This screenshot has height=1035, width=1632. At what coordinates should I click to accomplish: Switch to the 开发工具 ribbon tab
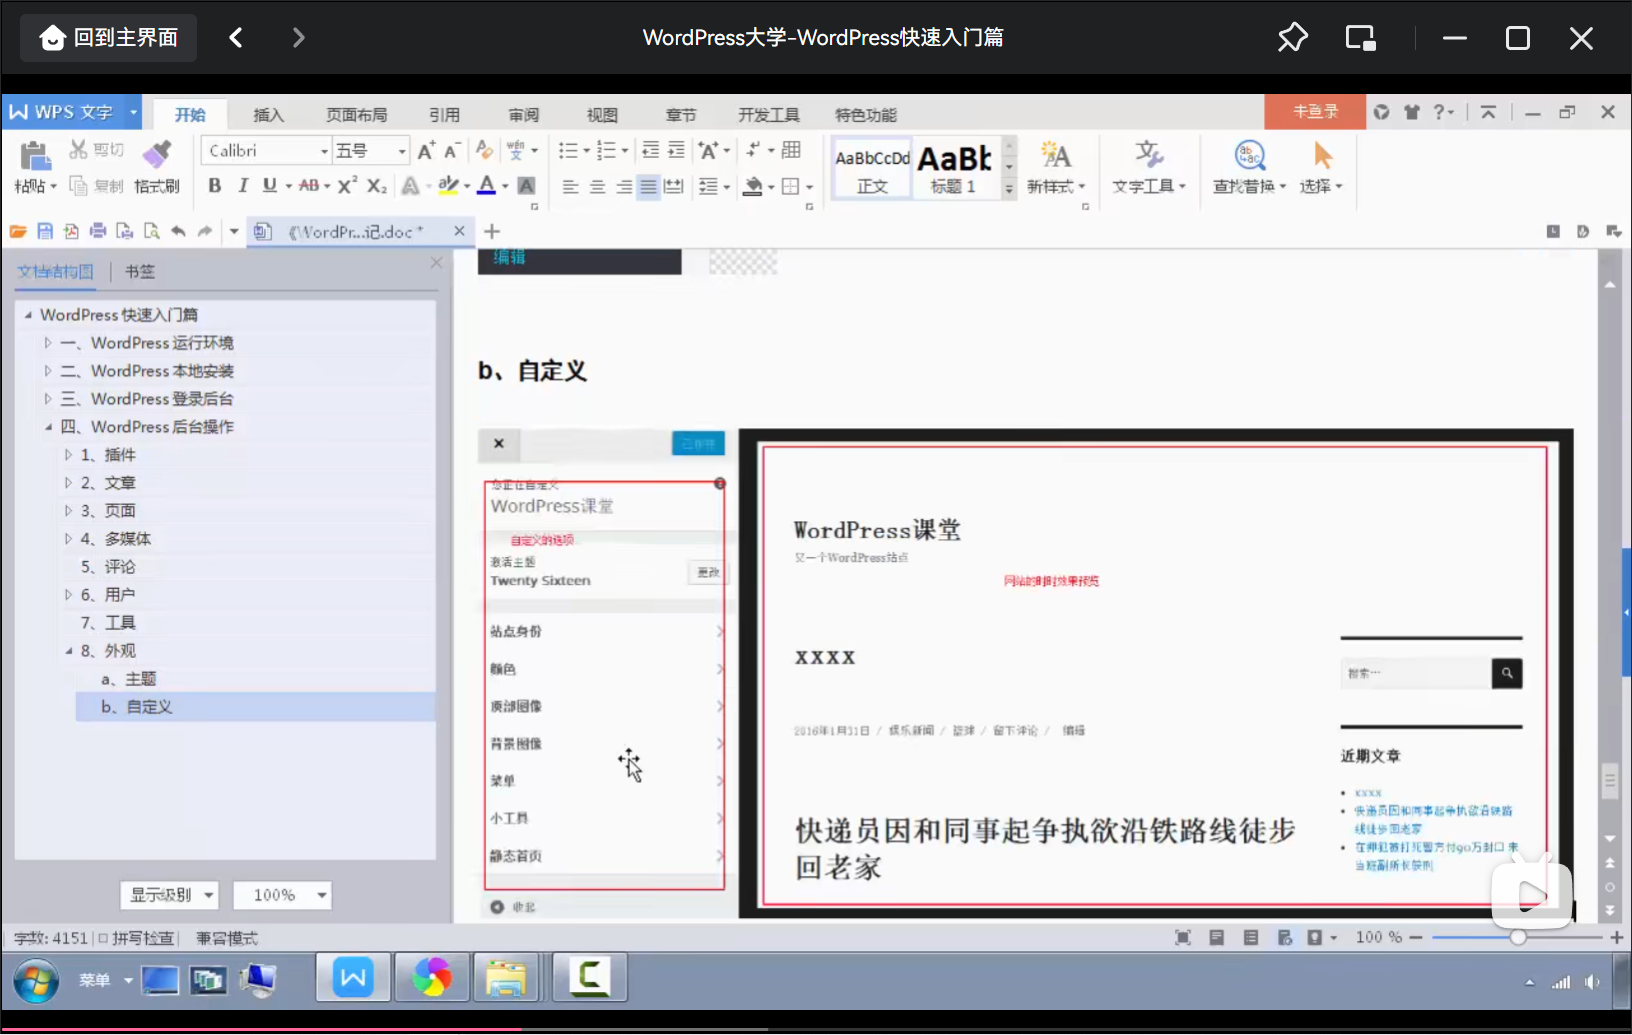768,115
